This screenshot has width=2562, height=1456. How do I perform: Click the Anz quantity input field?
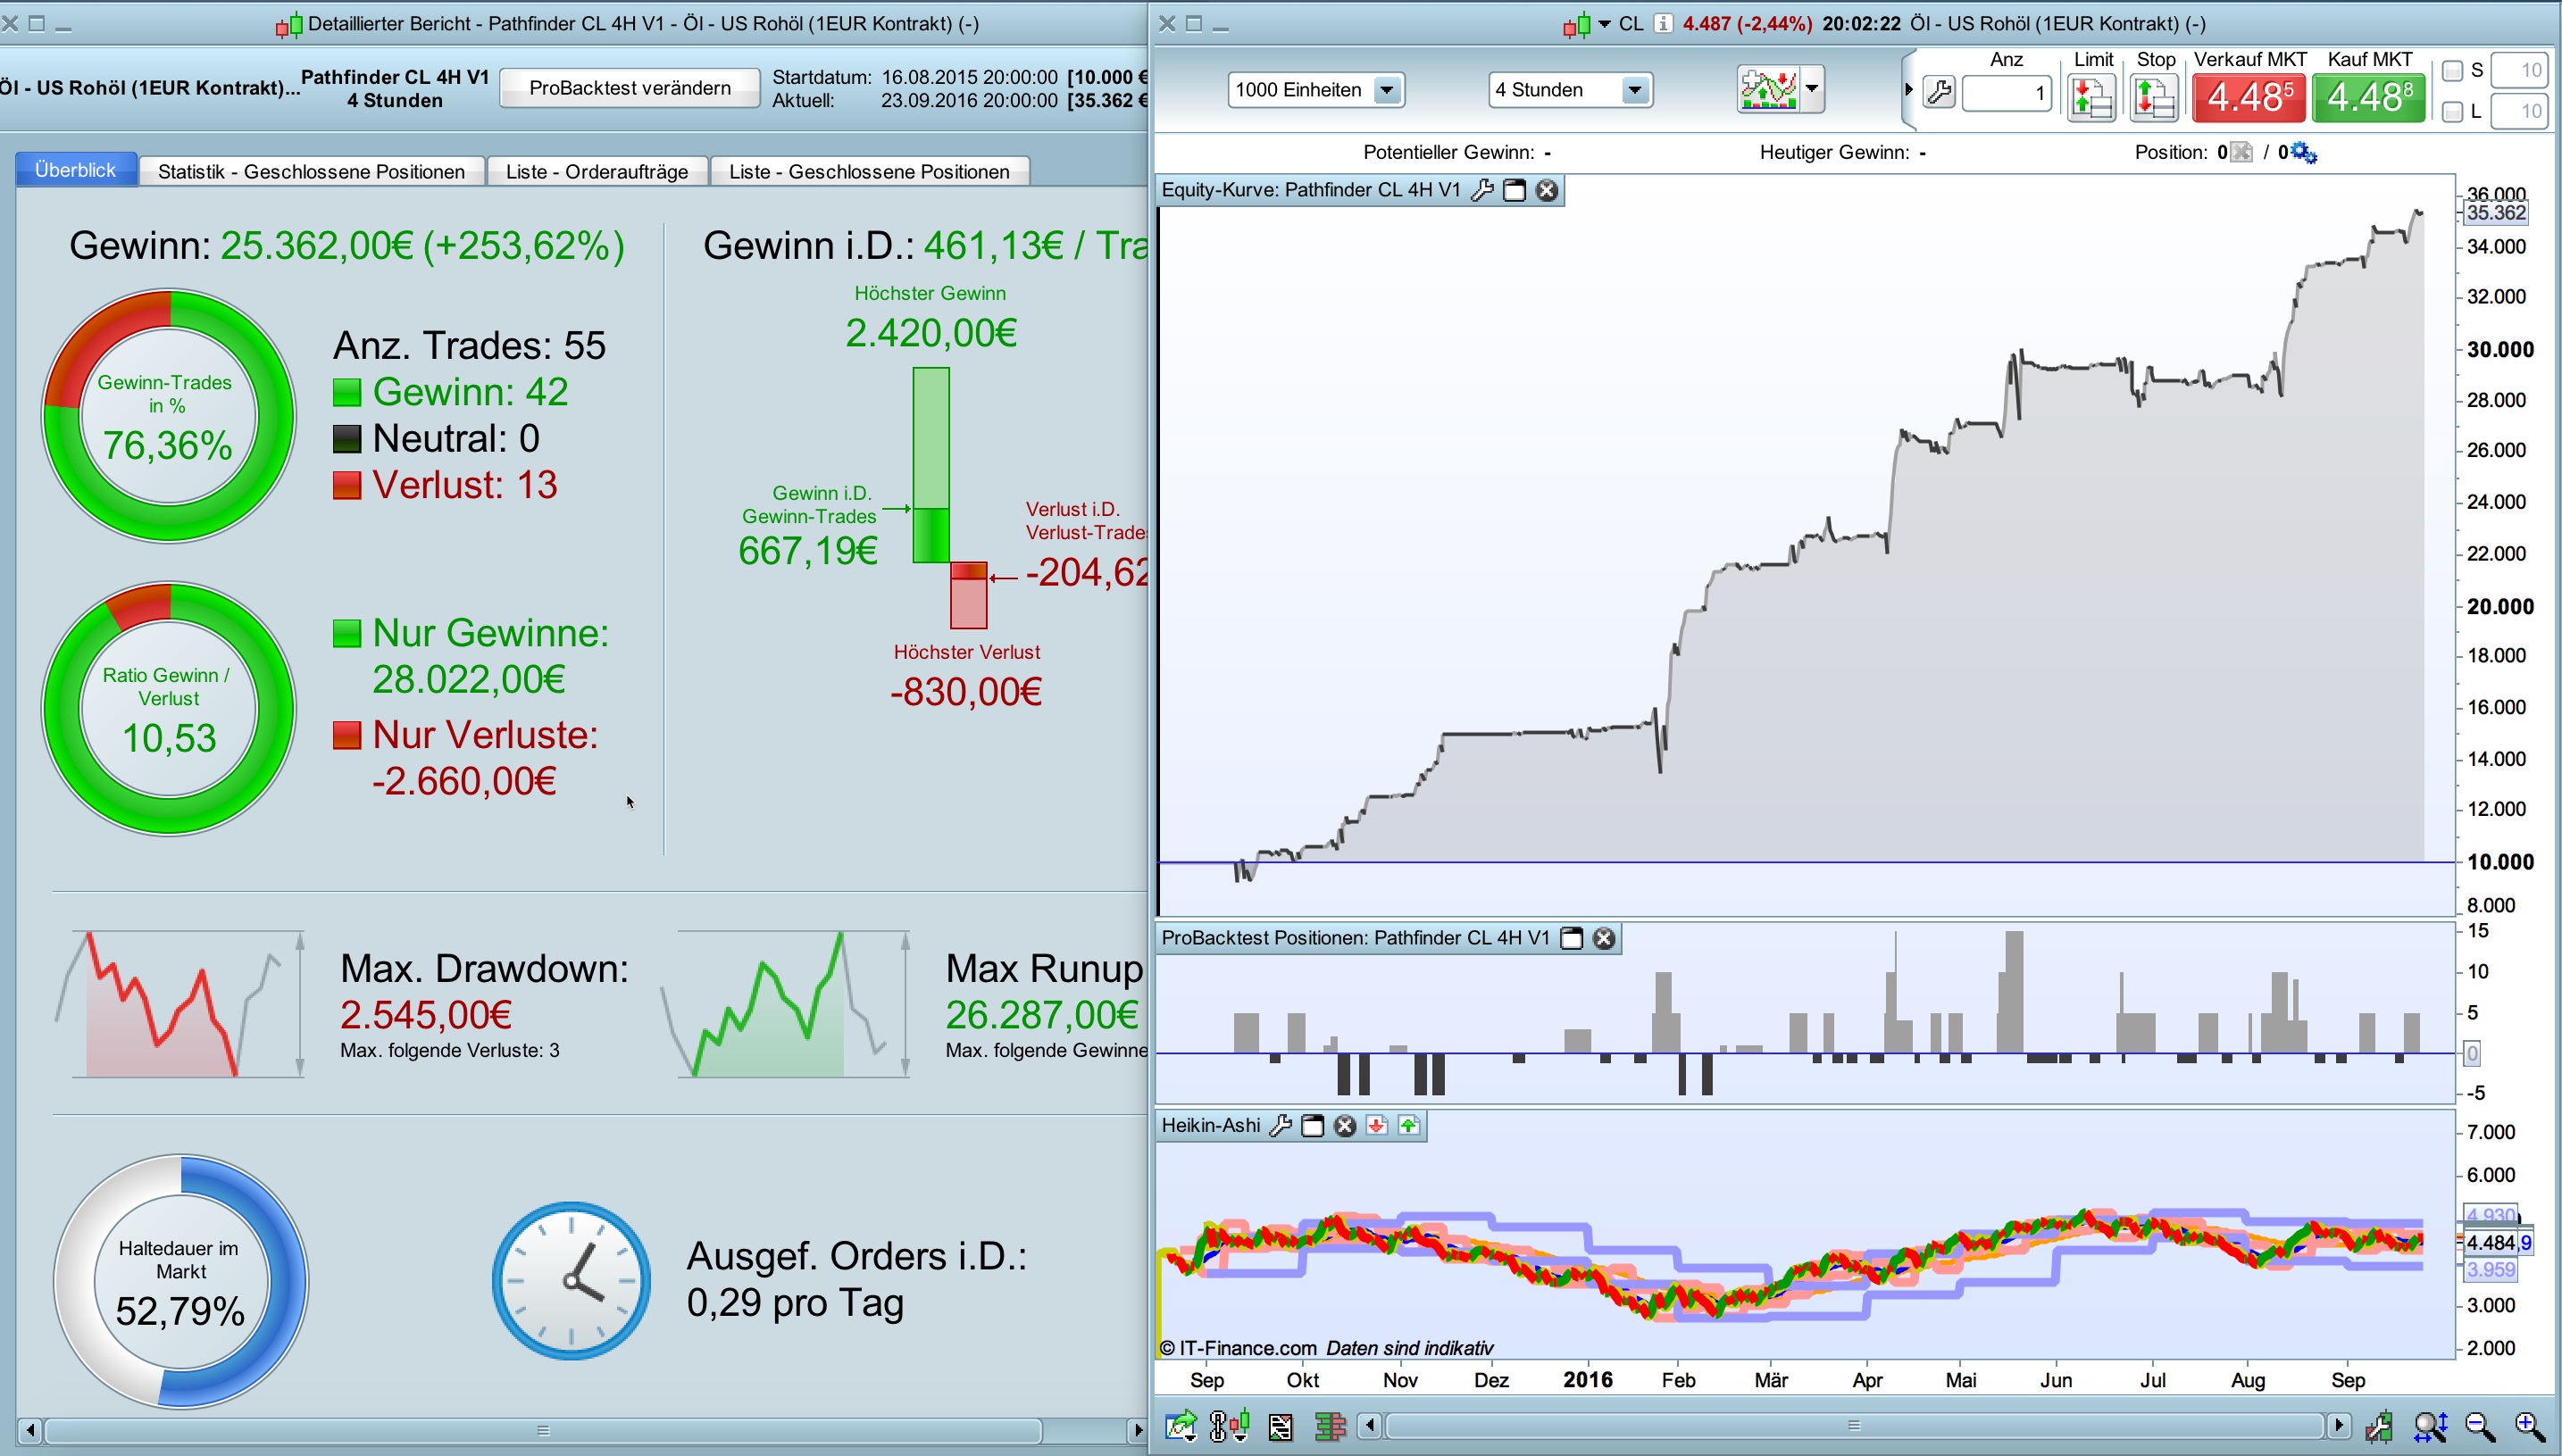click(2006, 94)
